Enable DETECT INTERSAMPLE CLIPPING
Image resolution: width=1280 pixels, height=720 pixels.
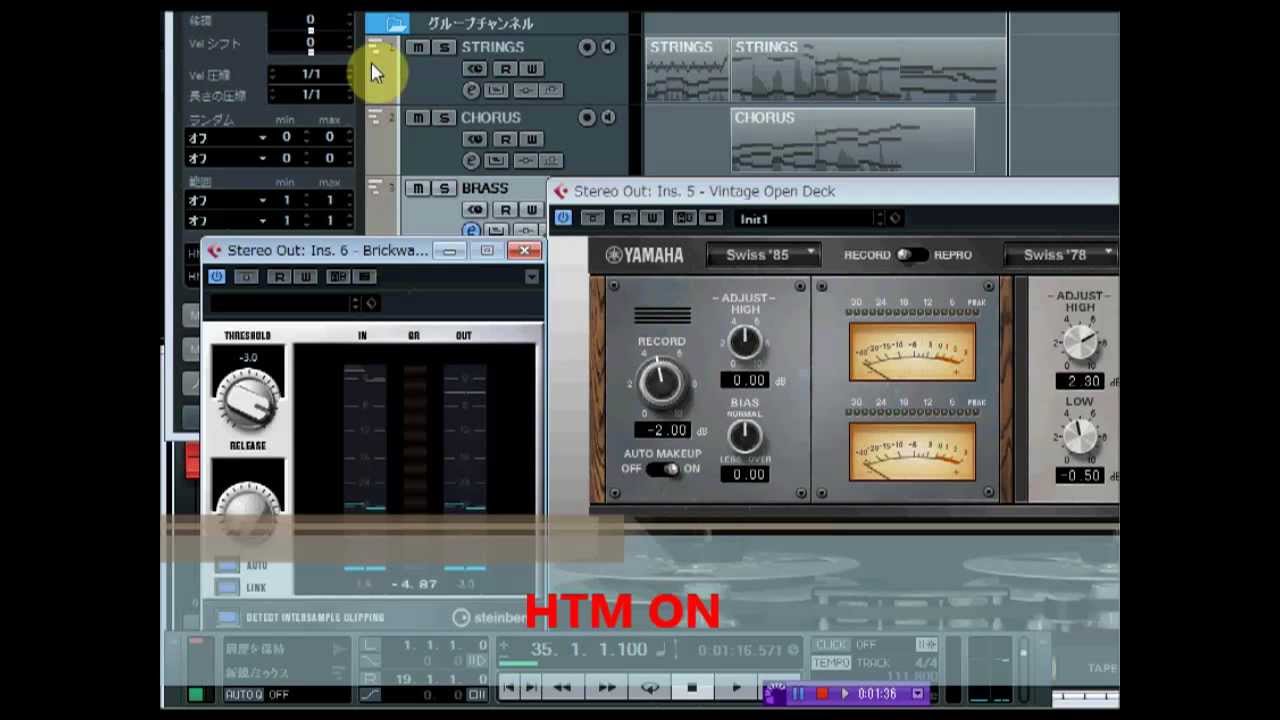228,617
